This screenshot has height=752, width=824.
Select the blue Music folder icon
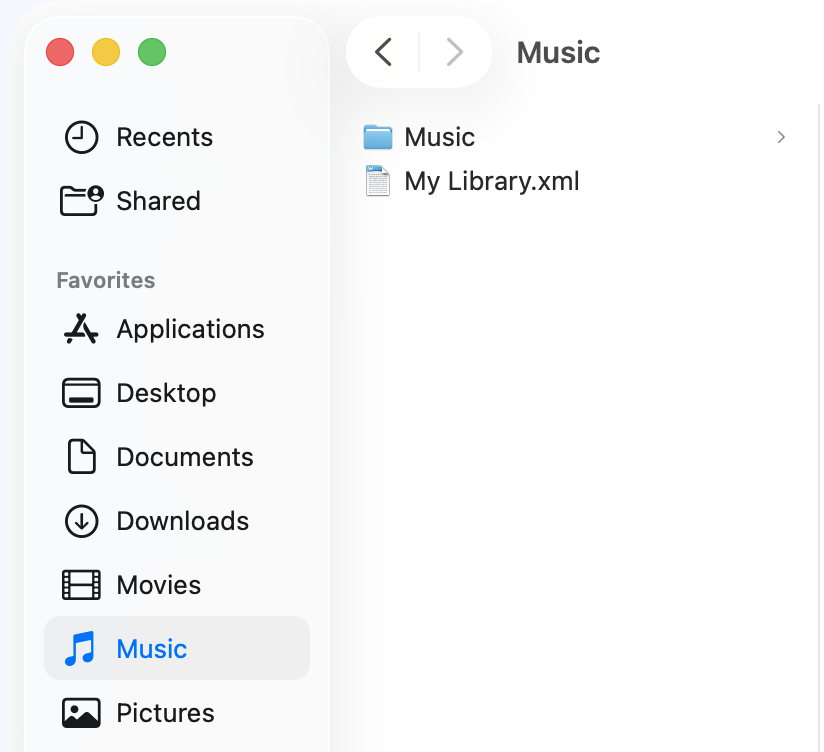pos(377,137)
